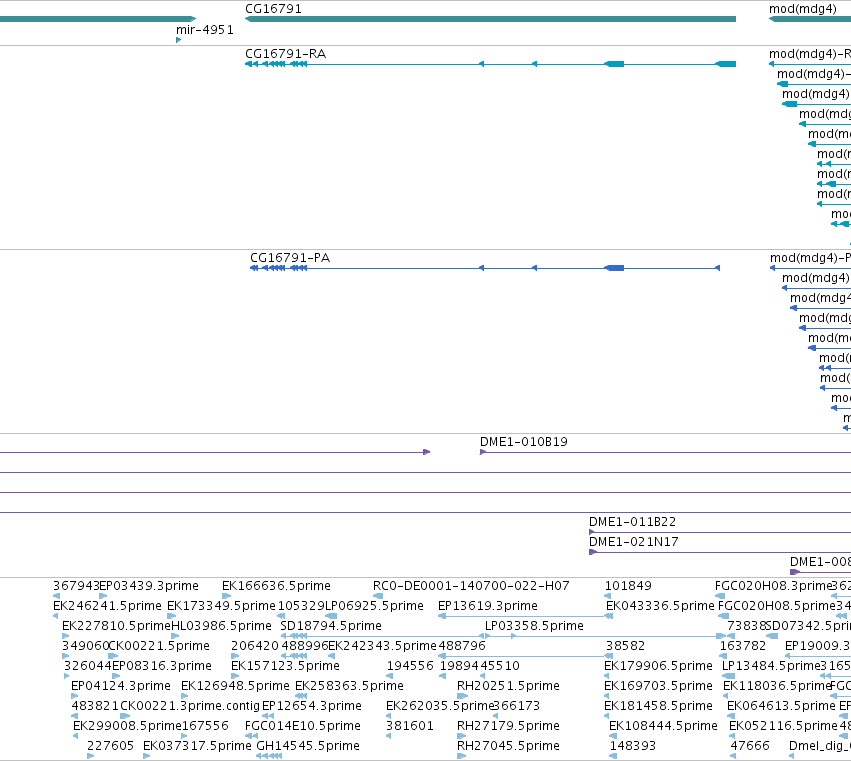Select EST EK262035.5prime
Image resolution: width=851 pixels, height=761 pixels.
coord(440,706)
